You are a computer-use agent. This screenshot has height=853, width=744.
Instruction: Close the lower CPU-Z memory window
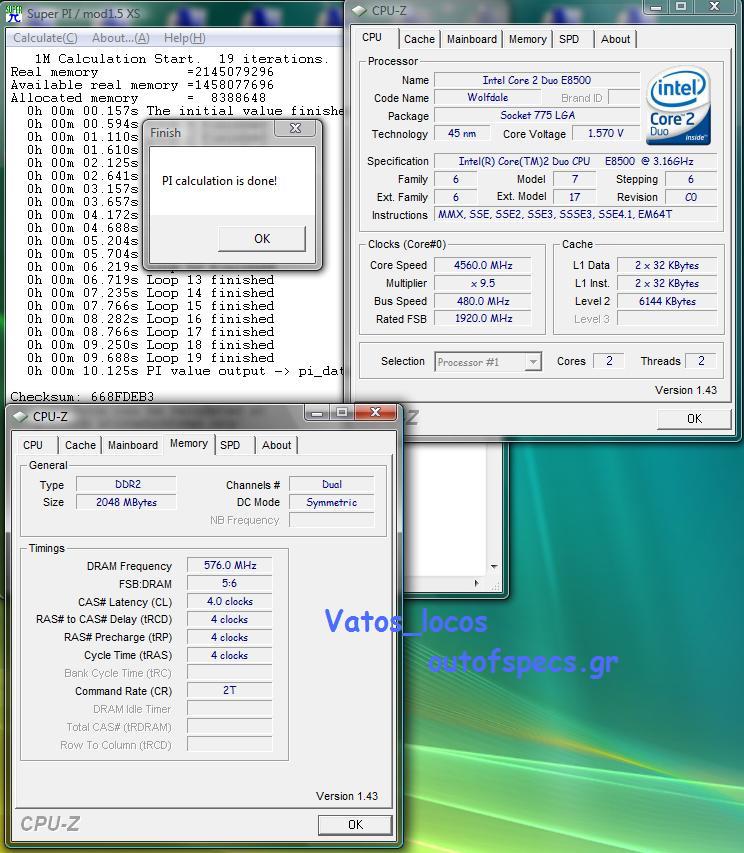click(x=375, y=412)
